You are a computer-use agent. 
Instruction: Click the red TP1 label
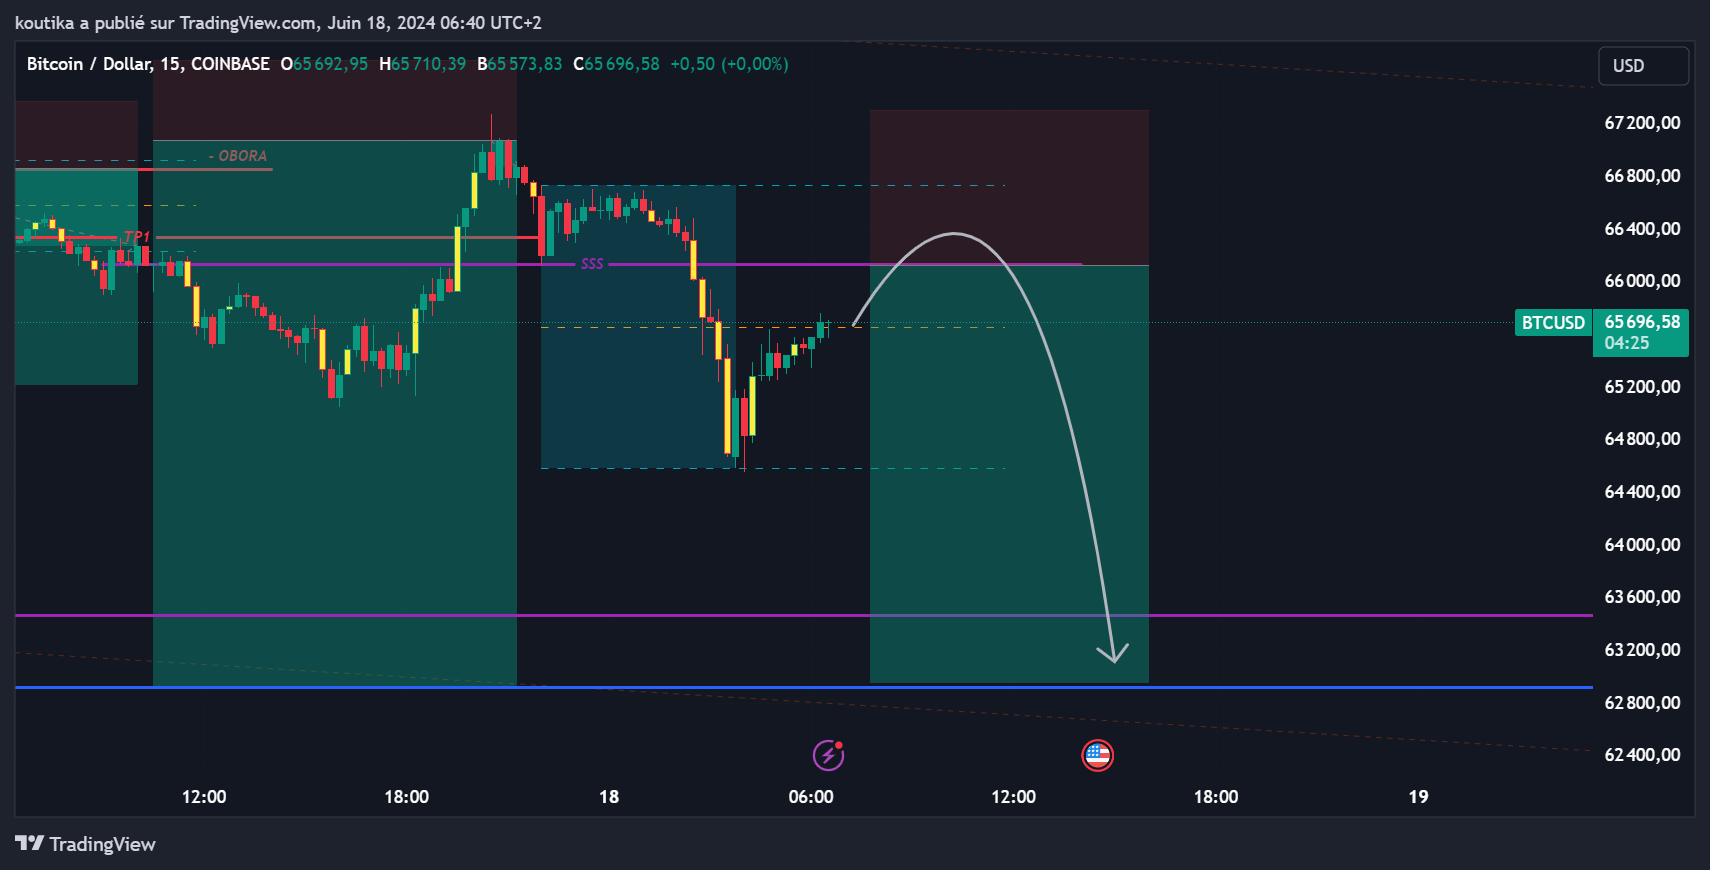(x=137, y=237)
